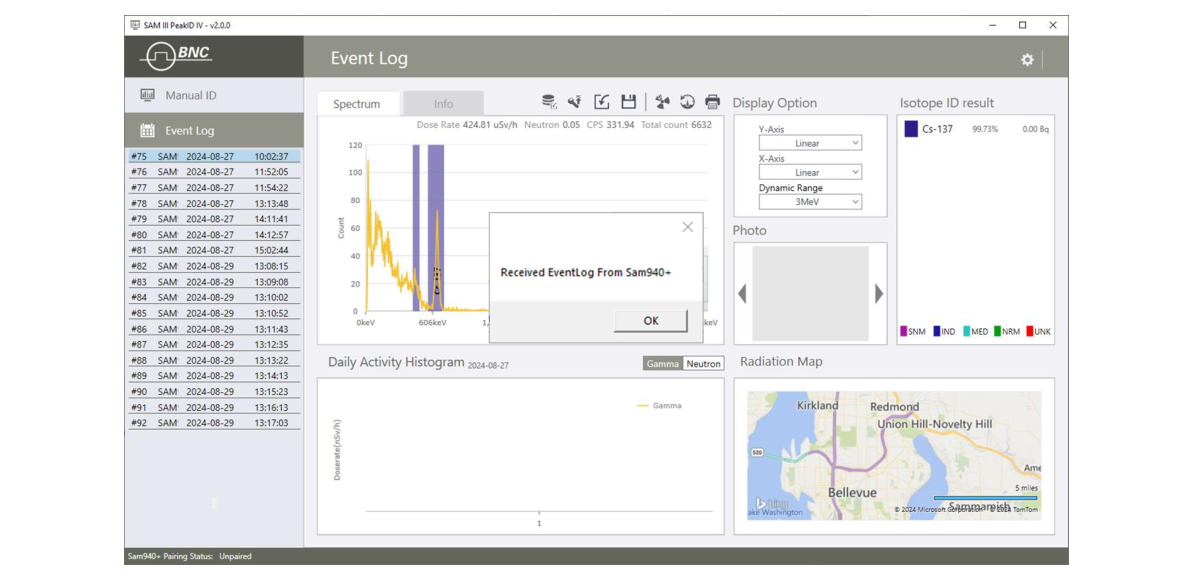Select event #83 at 13:09:08
This screenshot has width=1193, height=580.
(214, 282)
